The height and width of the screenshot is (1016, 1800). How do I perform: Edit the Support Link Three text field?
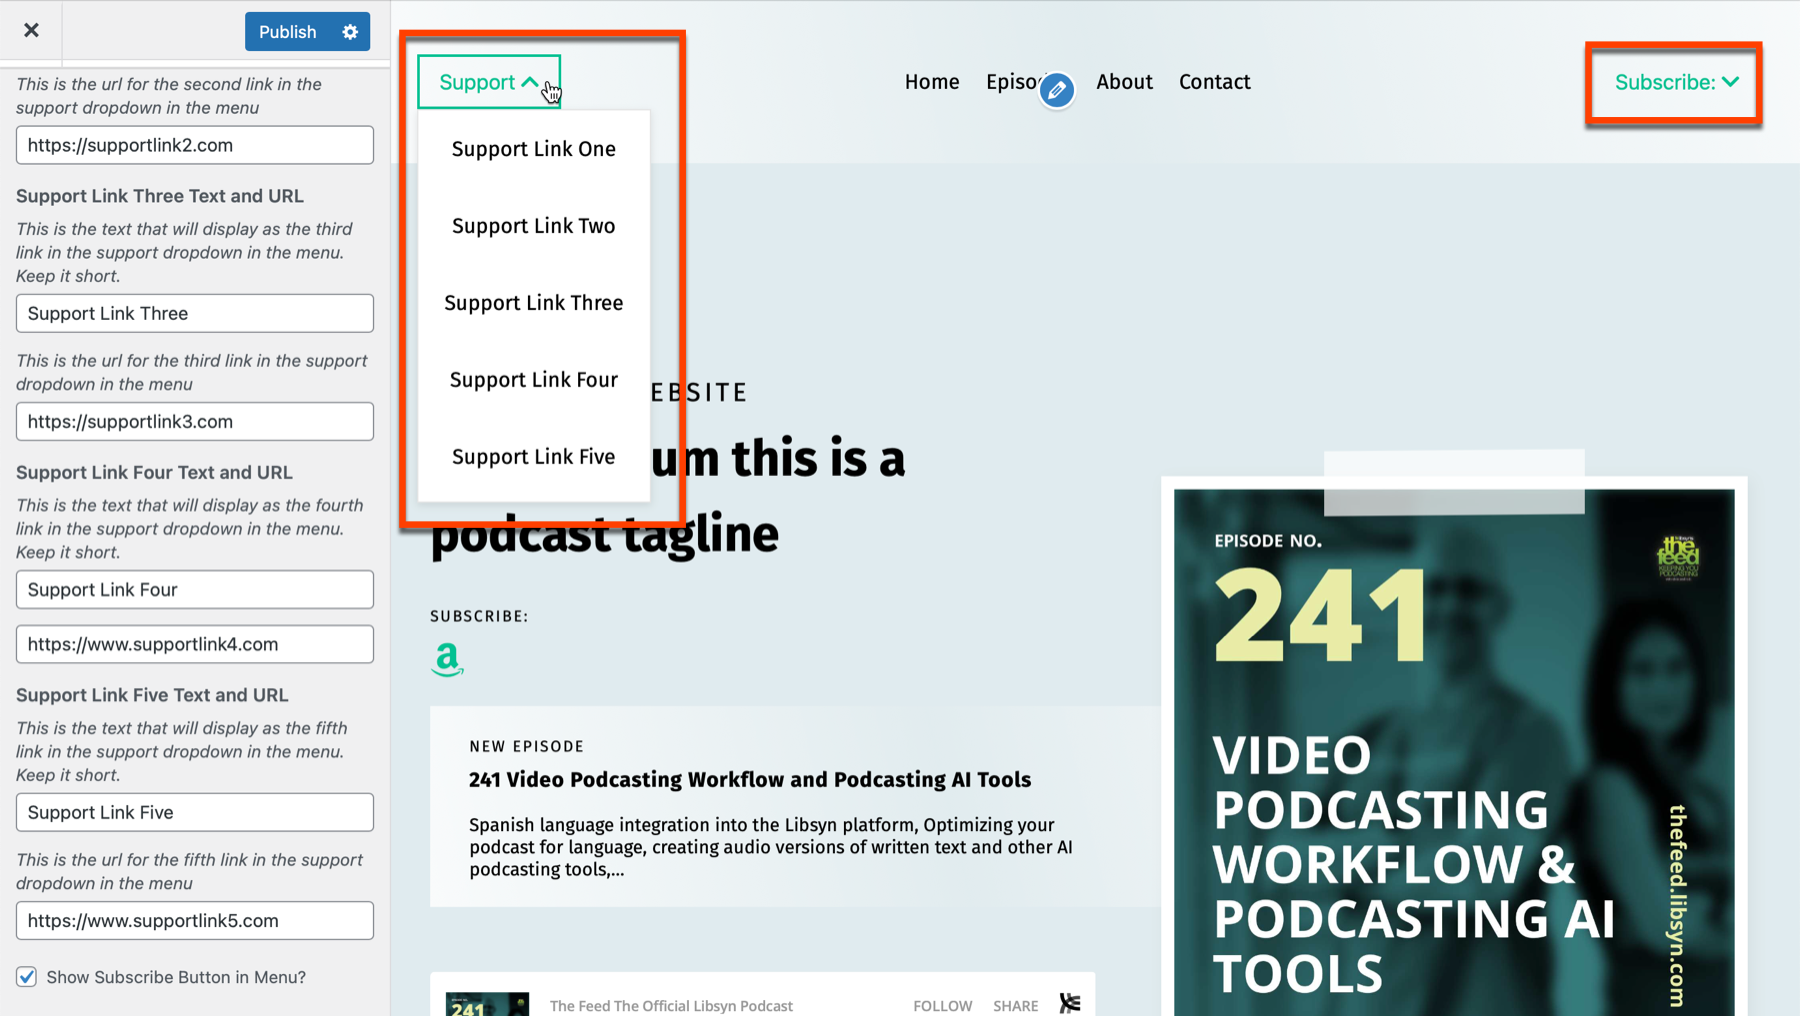pos(195,313)
